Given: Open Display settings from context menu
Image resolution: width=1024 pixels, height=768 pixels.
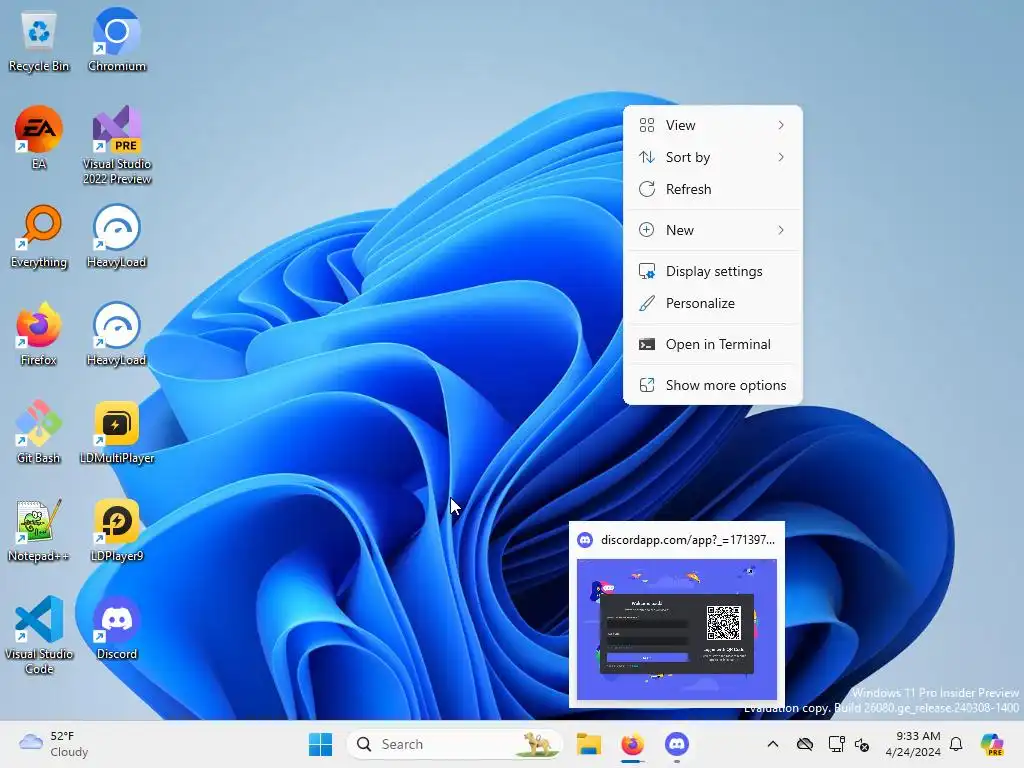Looking at the screenshot, I should [712, 271].
